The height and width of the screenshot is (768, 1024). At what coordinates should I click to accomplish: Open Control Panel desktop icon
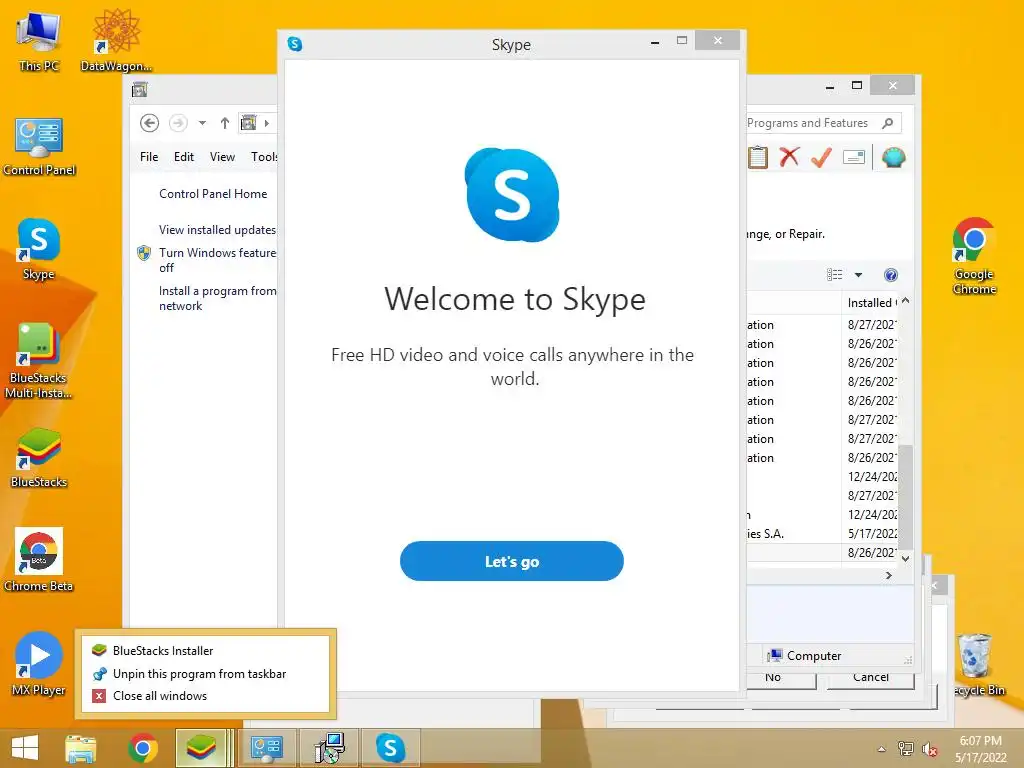pyautogui.click(x=39, y=146)
